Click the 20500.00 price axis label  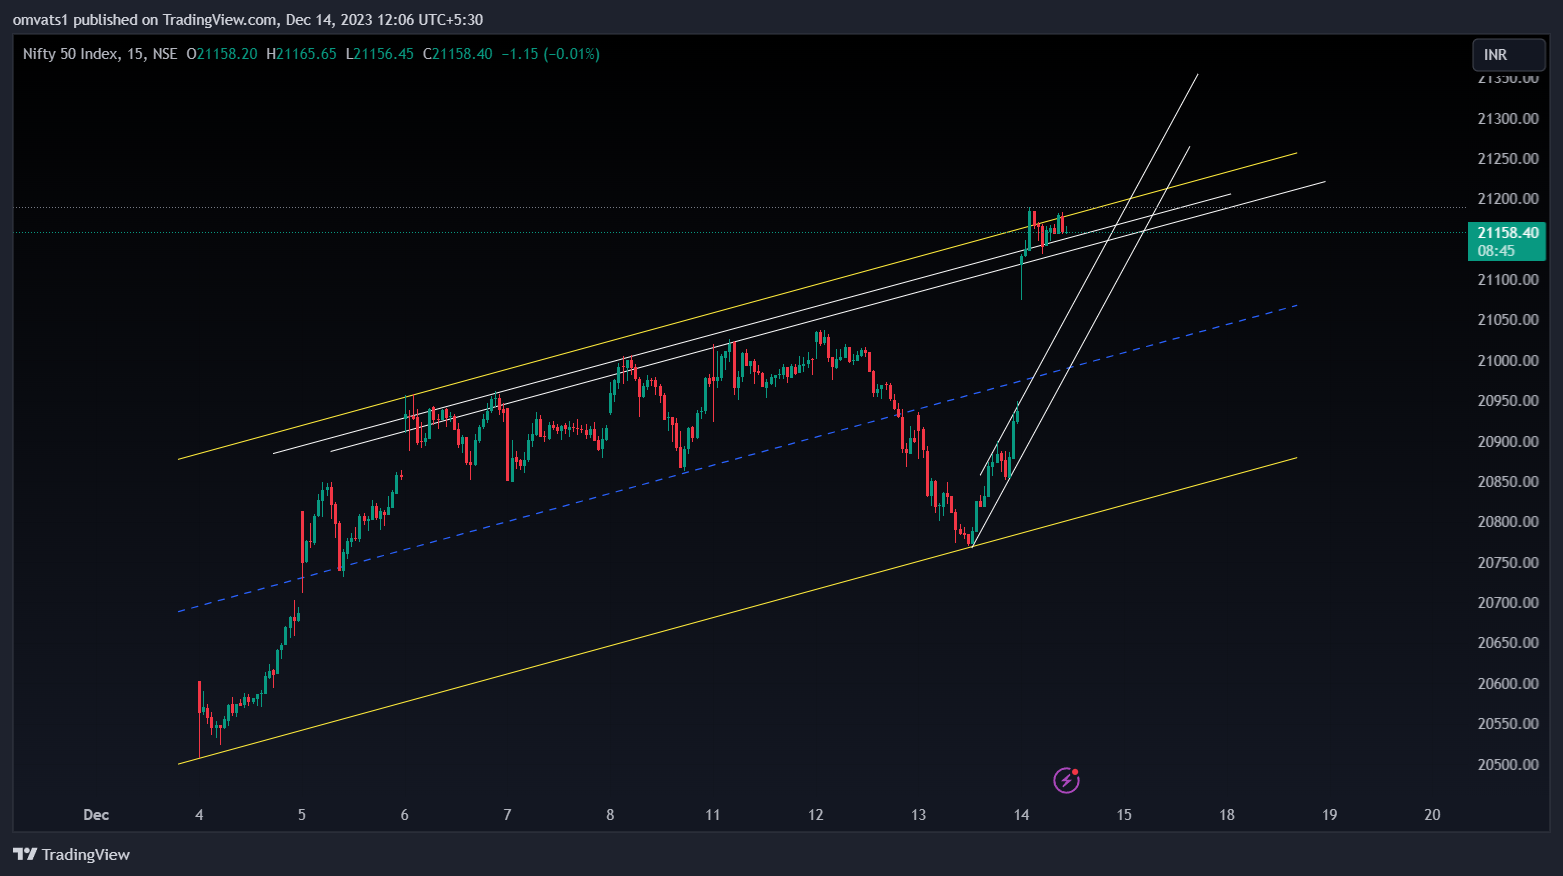1508,764
